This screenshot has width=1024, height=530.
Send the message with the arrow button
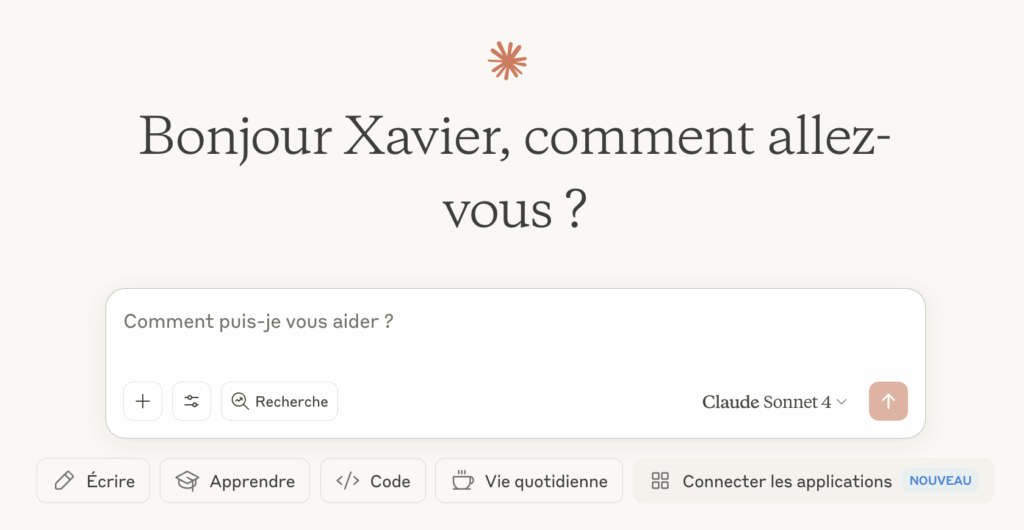point(888,401)
